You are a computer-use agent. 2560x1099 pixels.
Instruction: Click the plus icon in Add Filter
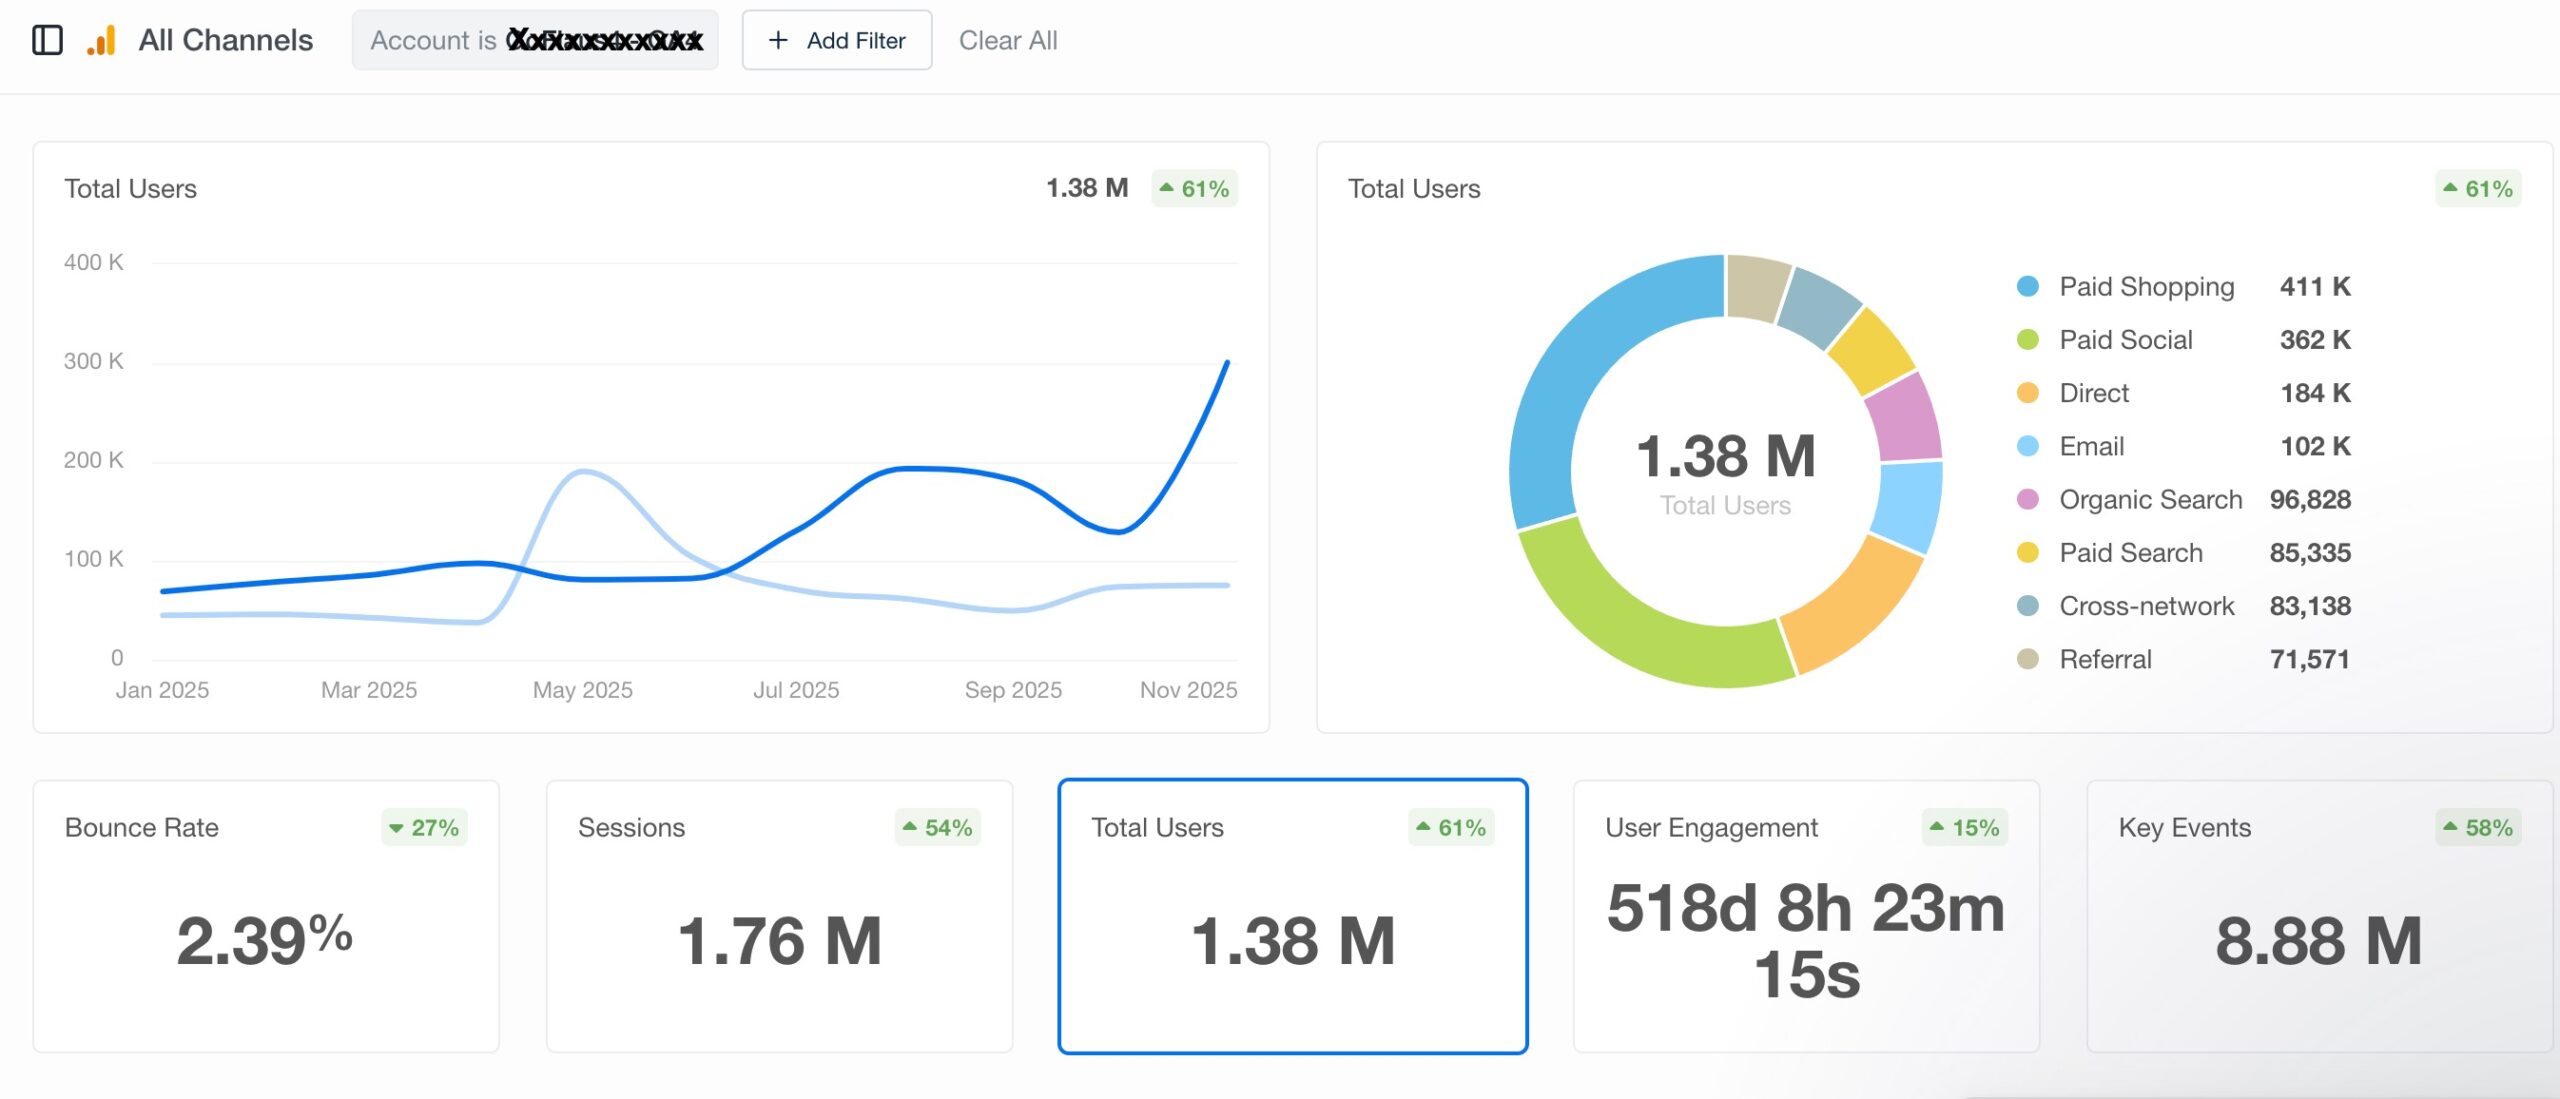pyautogui.click(x=778, y=40)
